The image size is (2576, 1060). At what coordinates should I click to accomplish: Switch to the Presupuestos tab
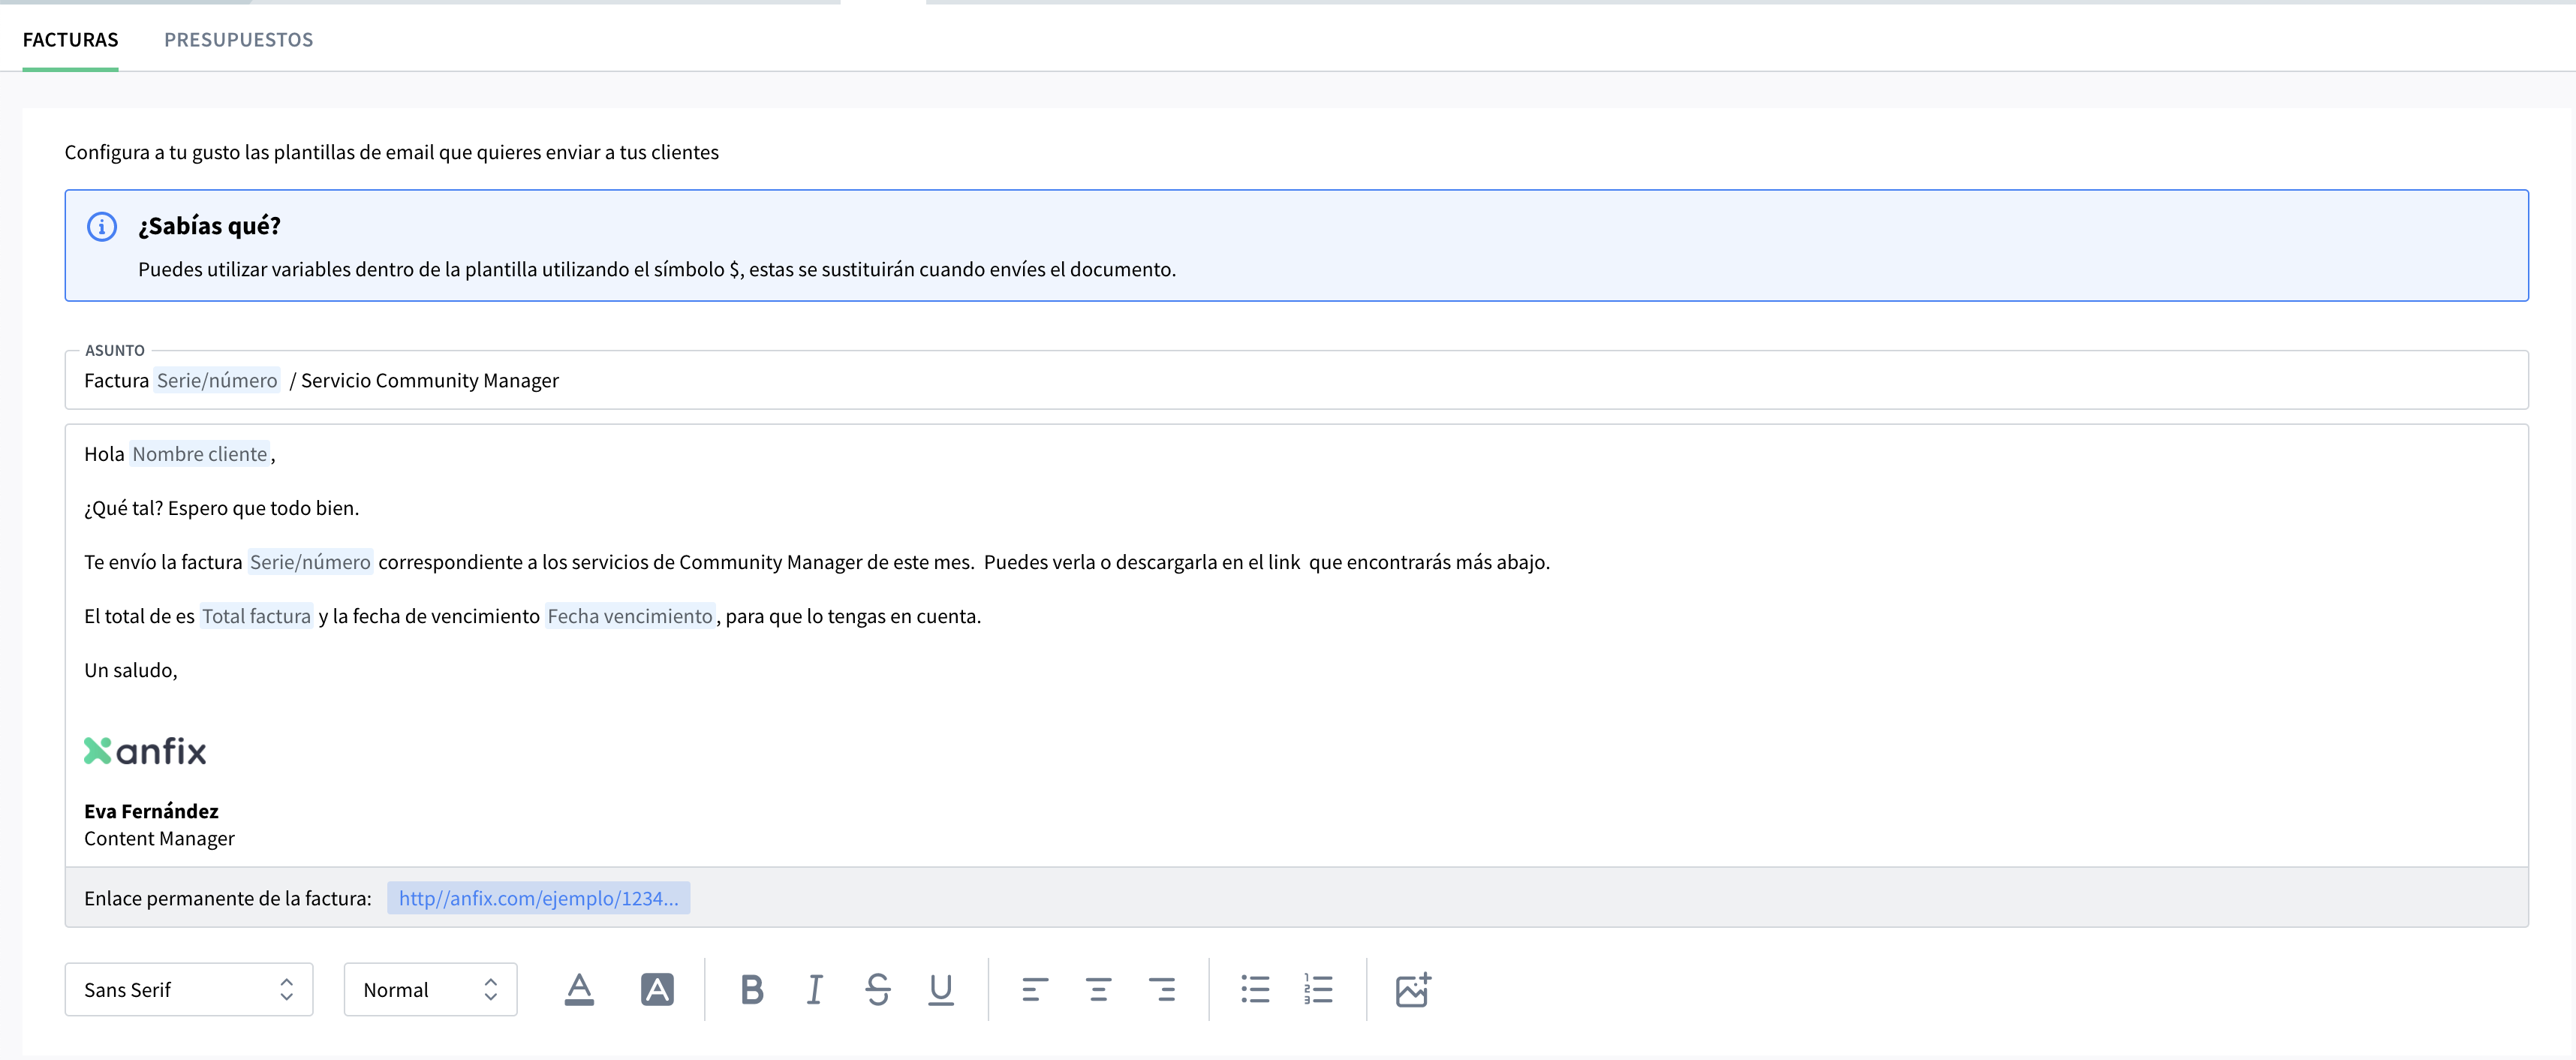tap(239, 40)
